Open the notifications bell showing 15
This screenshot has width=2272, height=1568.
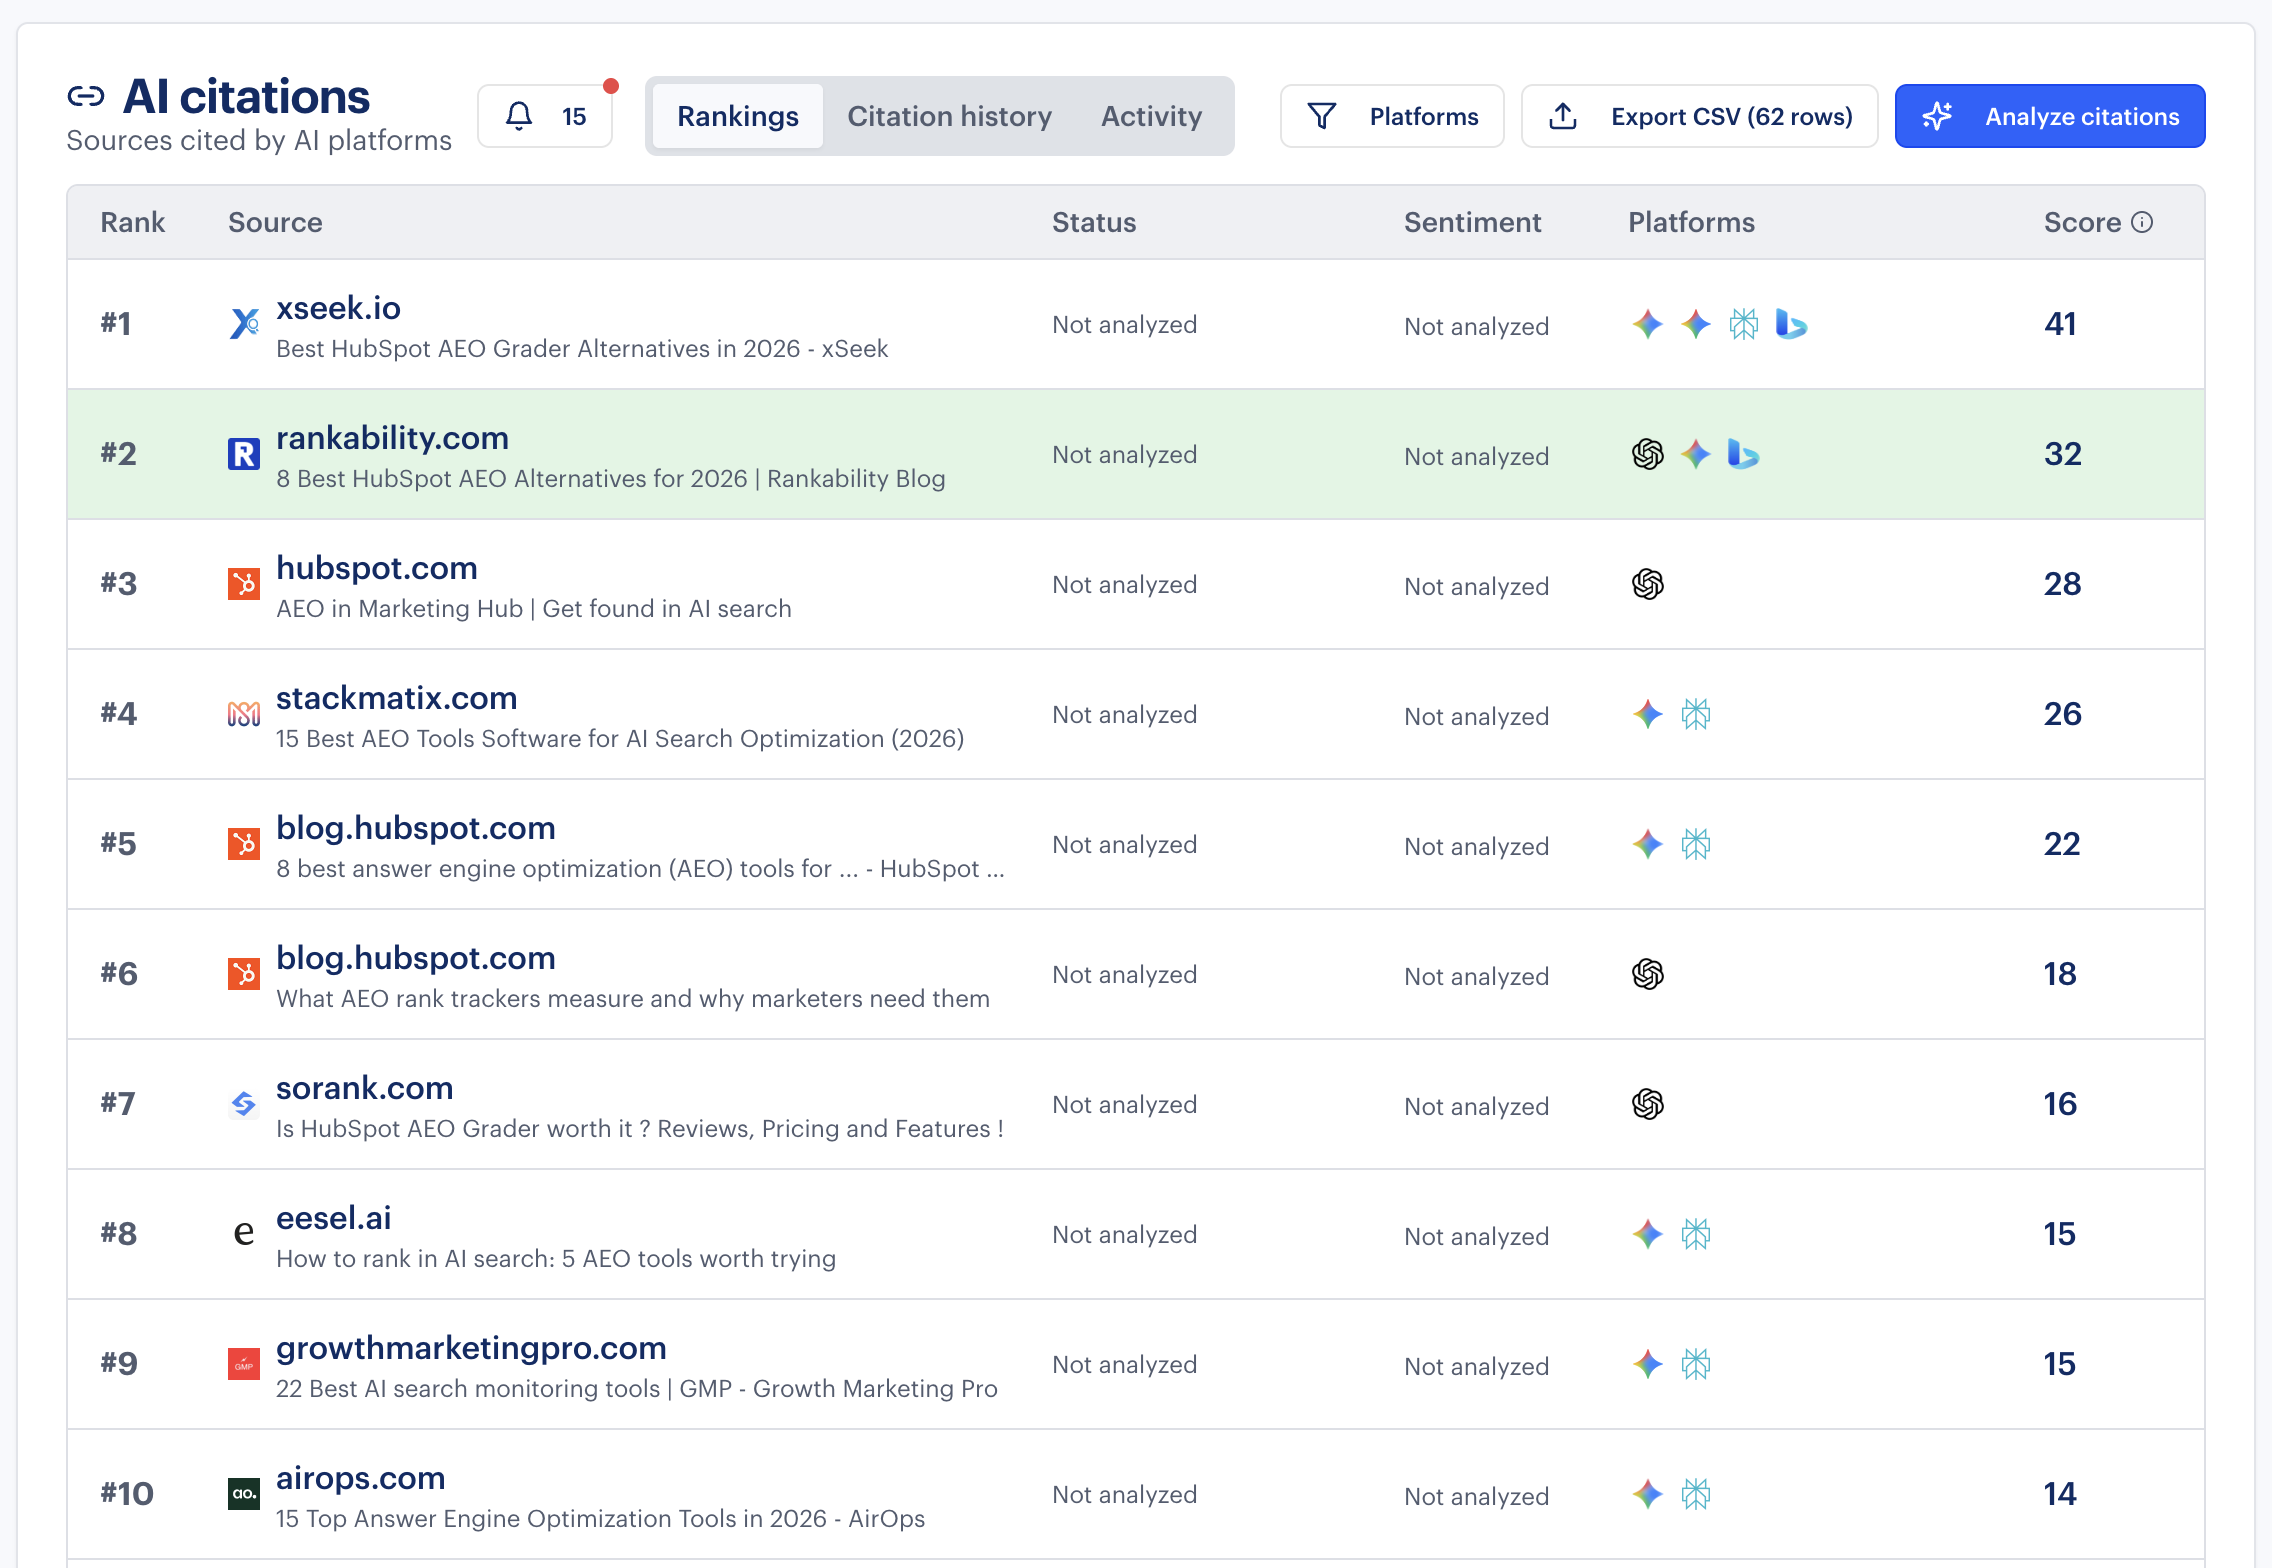tap(545, 115)
